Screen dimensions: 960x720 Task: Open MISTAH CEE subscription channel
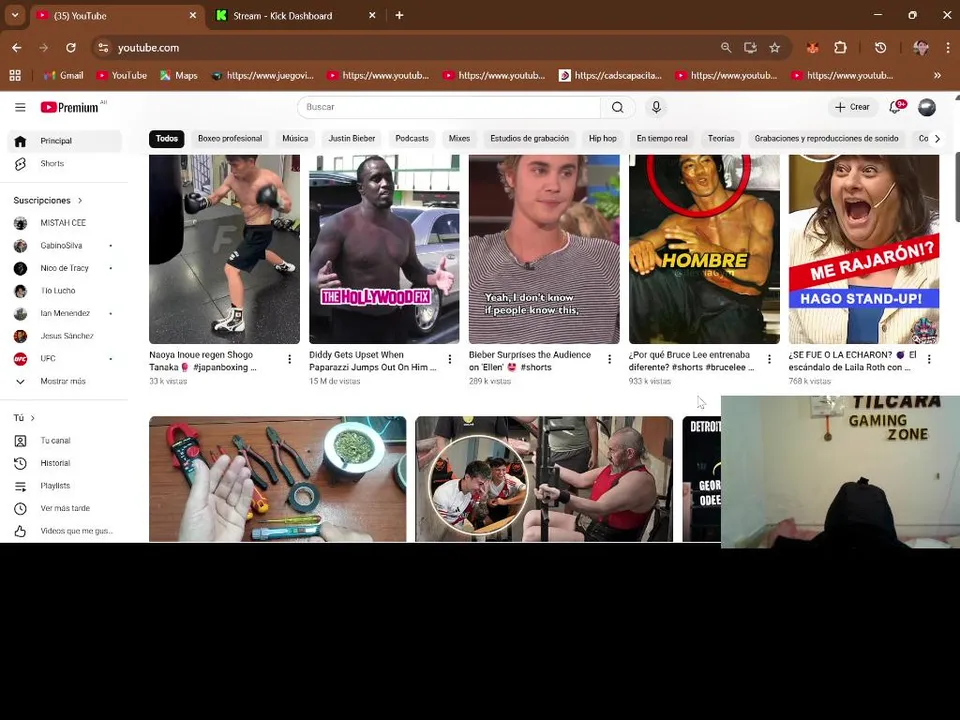(64, 223)
